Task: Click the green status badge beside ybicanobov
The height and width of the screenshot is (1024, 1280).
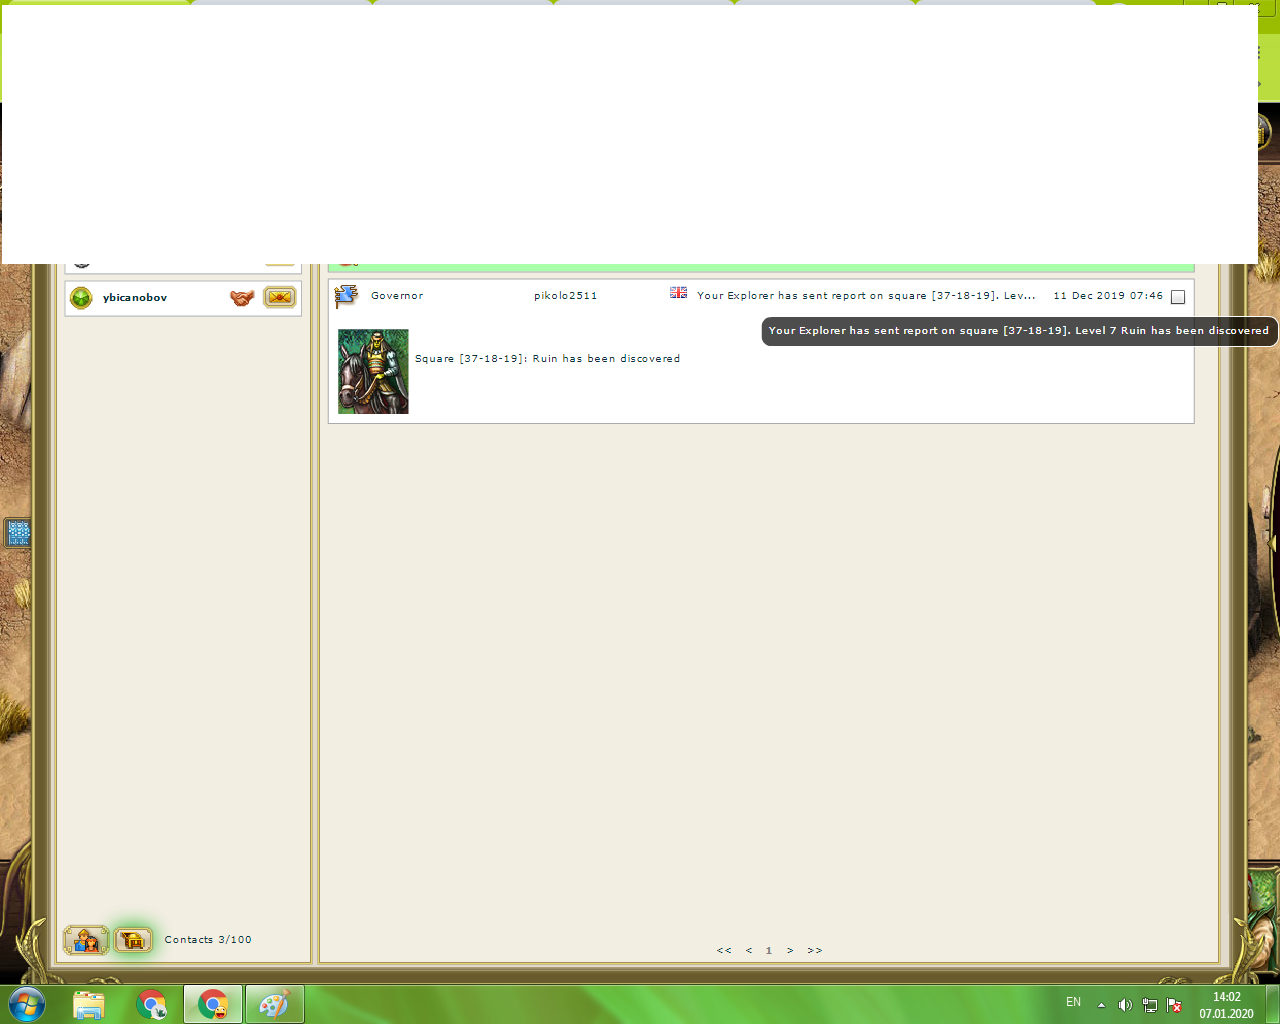Action: click(x=82, y=298)
